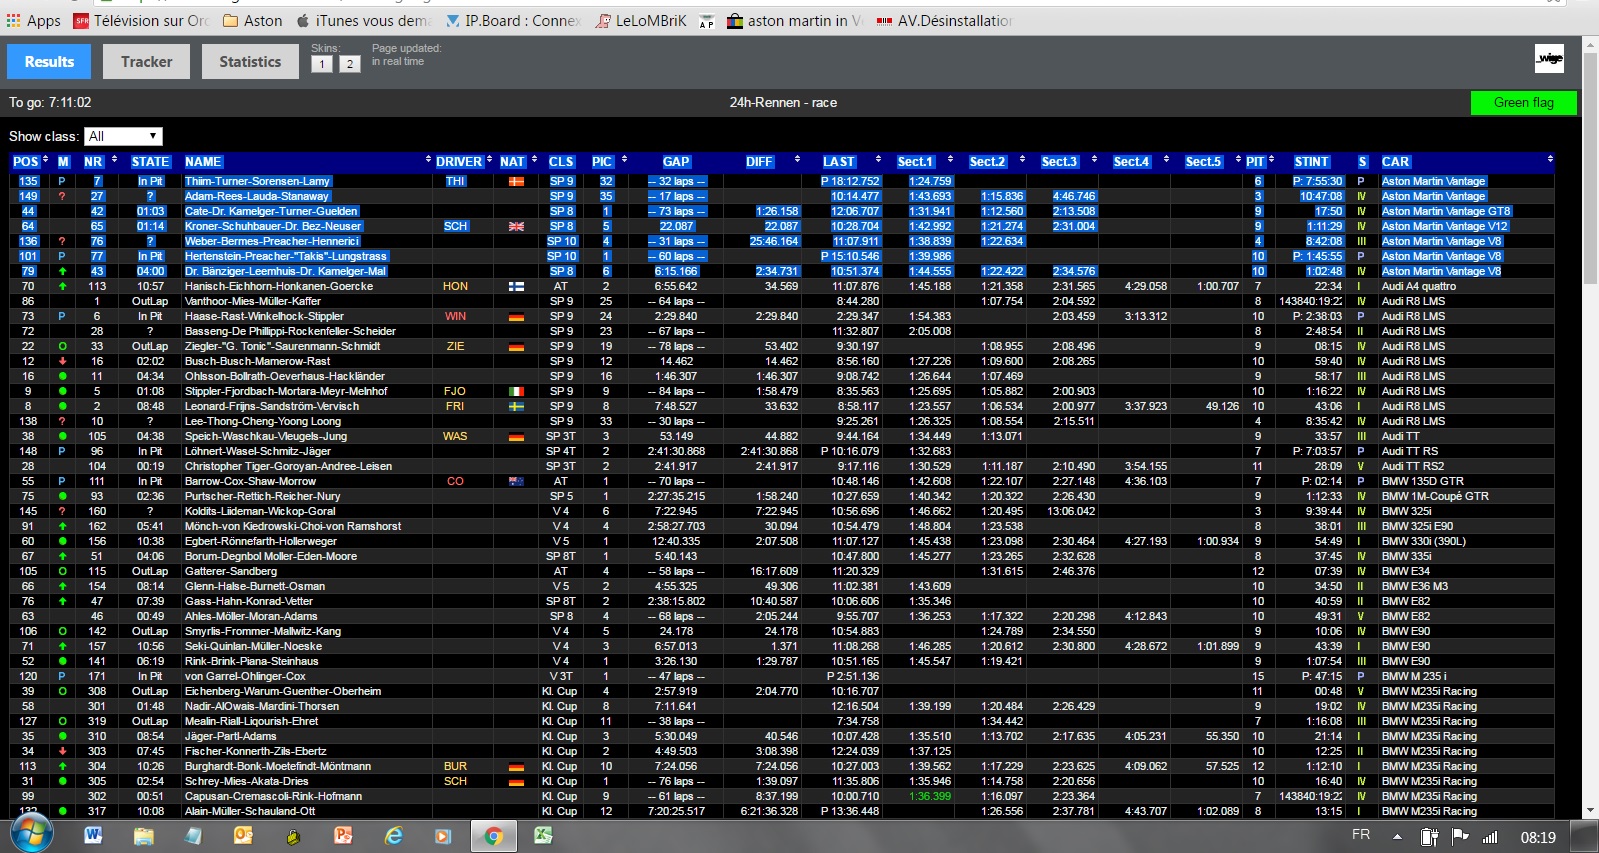
Task: Open PowerPoint from the taskbar
Action: (x=343, y=835)
